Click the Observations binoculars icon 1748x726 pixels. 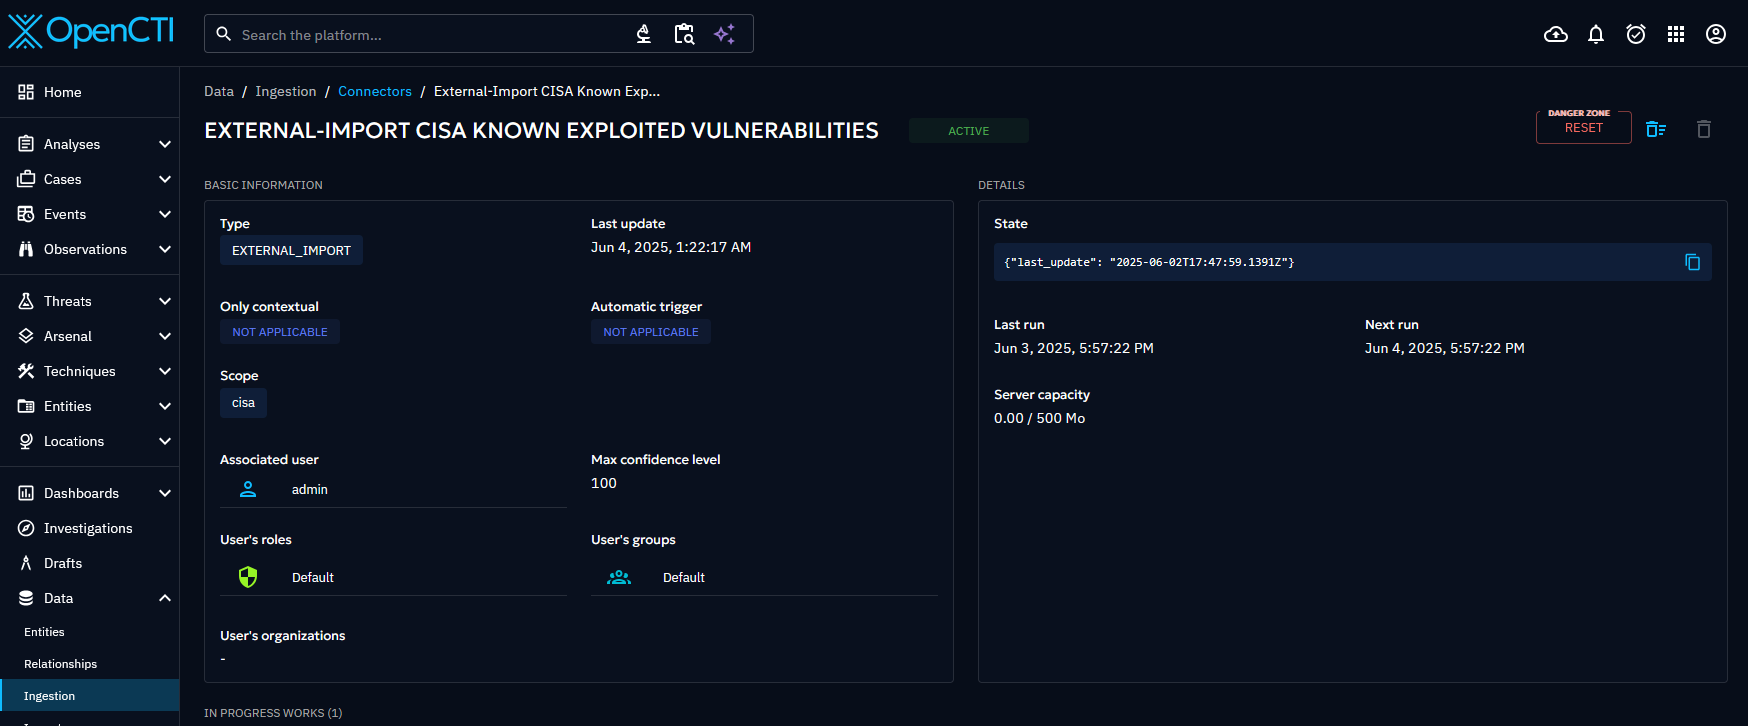[26, 249]
